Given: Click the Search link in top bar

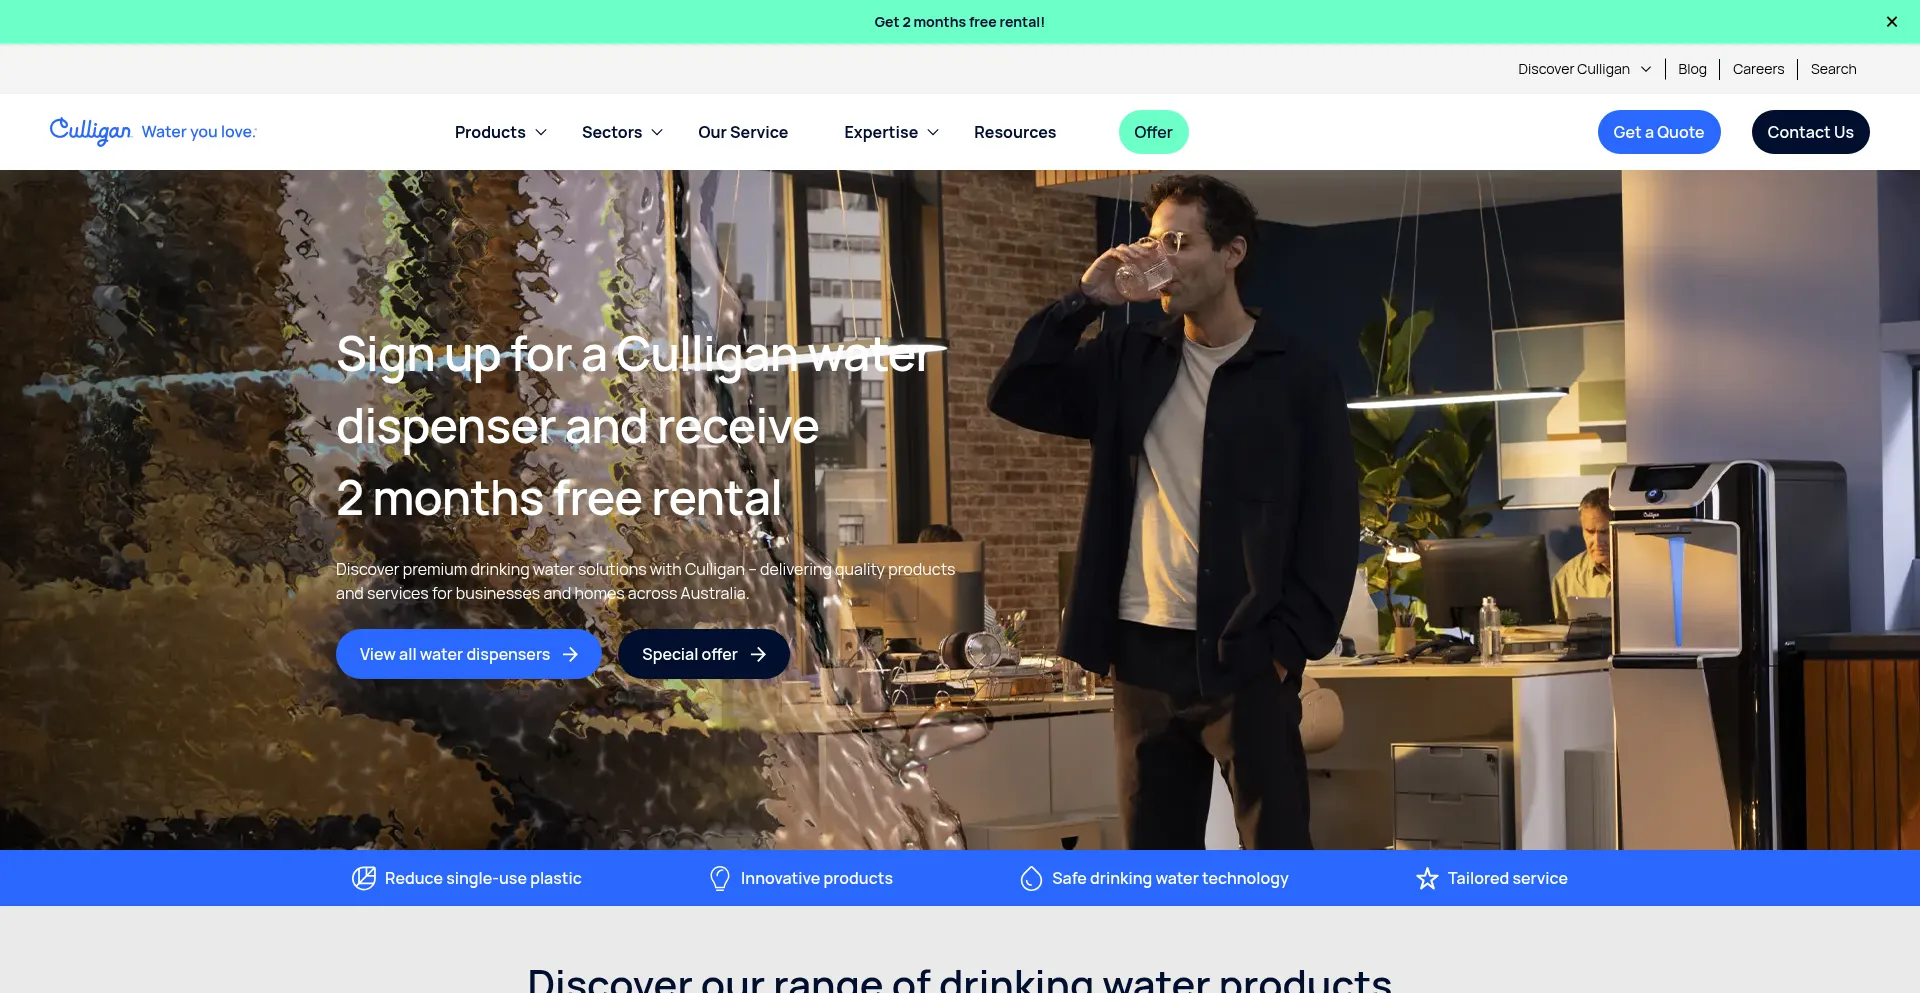Looking at the screenshot, I should click(x=1833, y=69).
